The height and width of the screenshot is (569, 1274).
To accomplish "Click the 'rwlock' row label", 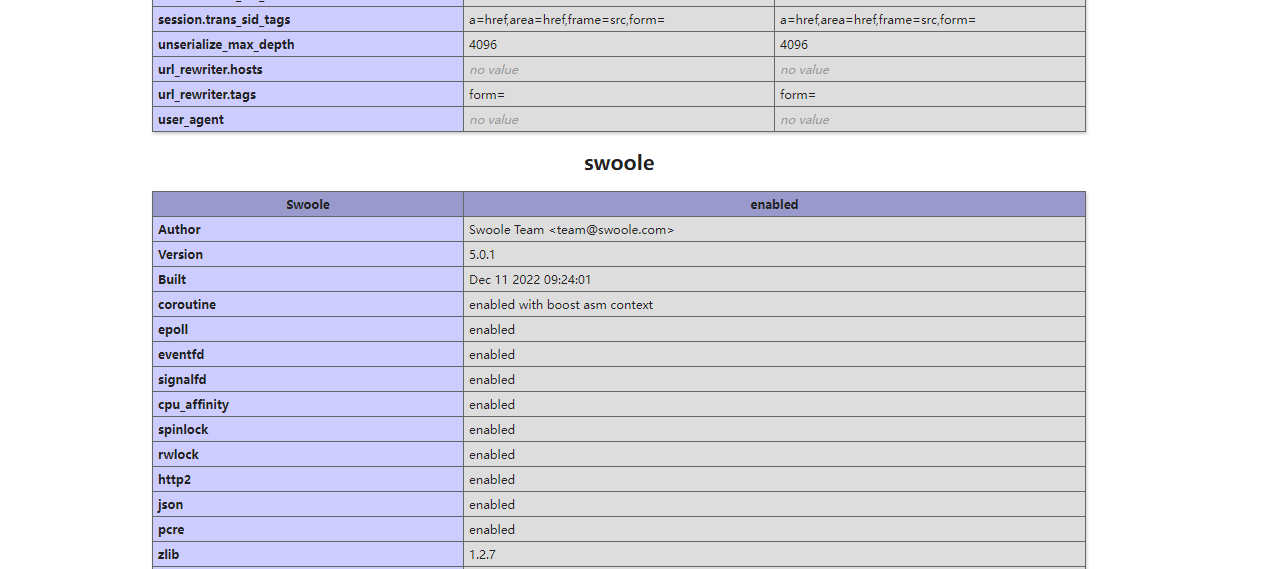I will pos(178,454).
